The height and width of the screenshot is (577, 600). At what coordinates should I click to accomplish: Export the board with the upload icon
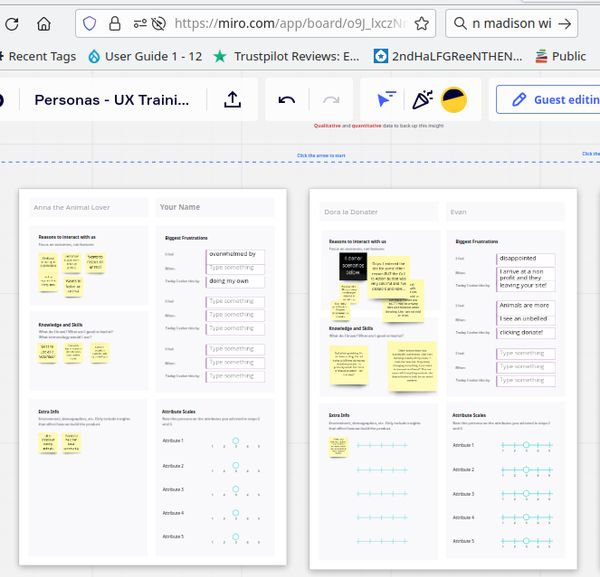(232, 100)
